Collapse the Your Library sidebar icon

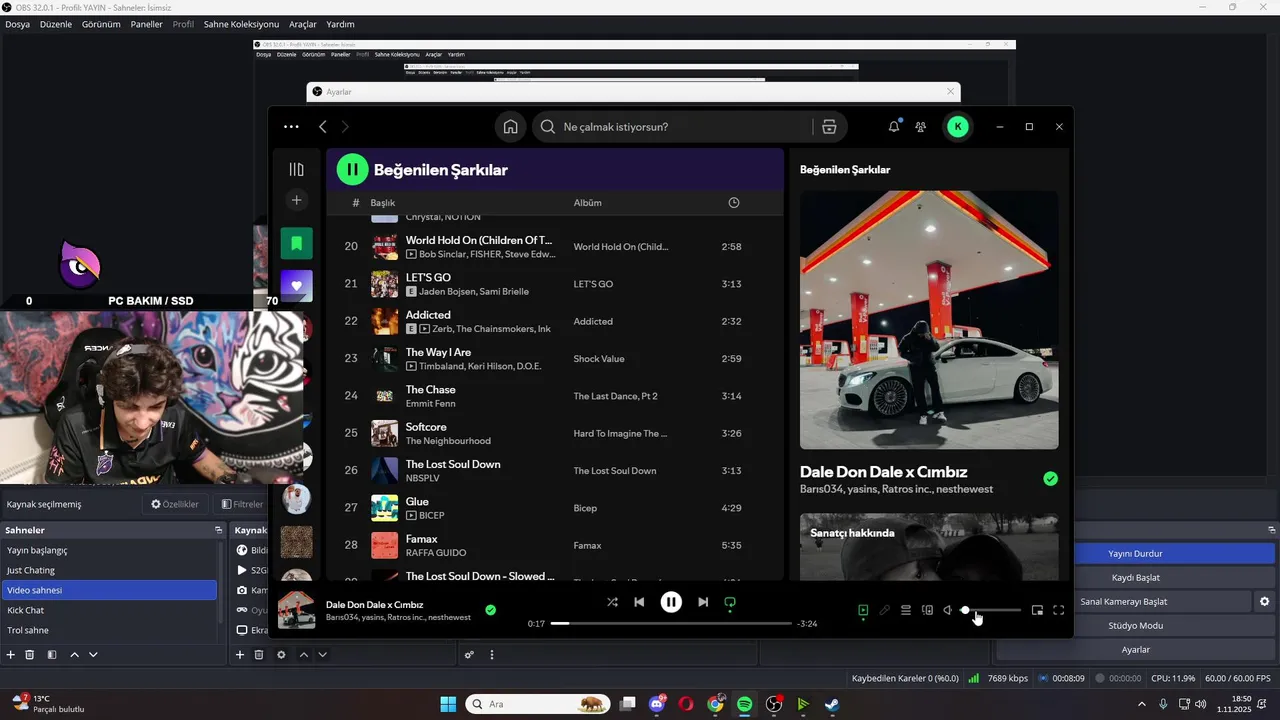(x=296, y=169)
